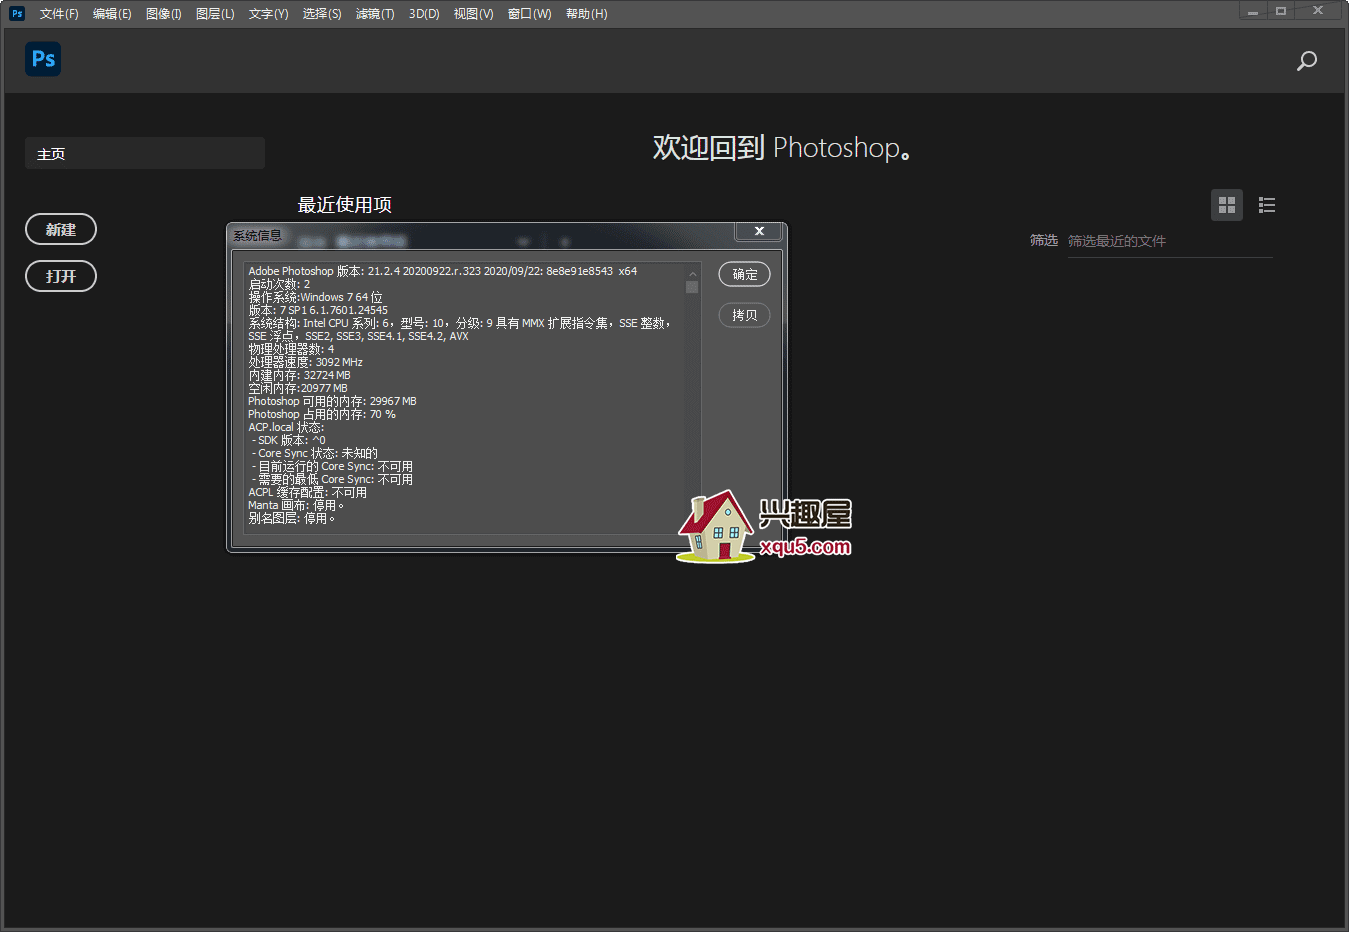Open the 窗口(W) menu
Screen dimensions: 1349x932
point(529,14)
